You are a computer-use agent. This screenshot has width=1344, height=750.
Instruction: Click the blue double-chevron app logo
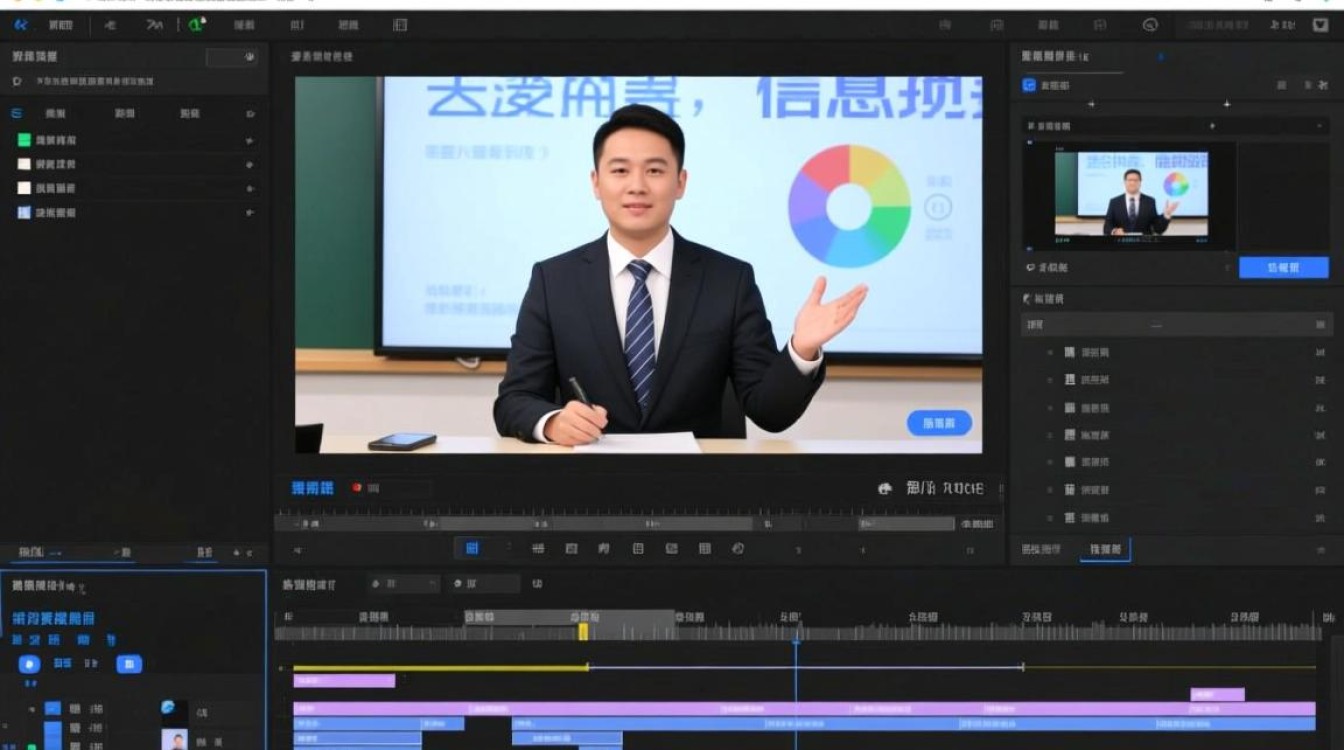tap(20, 25)
